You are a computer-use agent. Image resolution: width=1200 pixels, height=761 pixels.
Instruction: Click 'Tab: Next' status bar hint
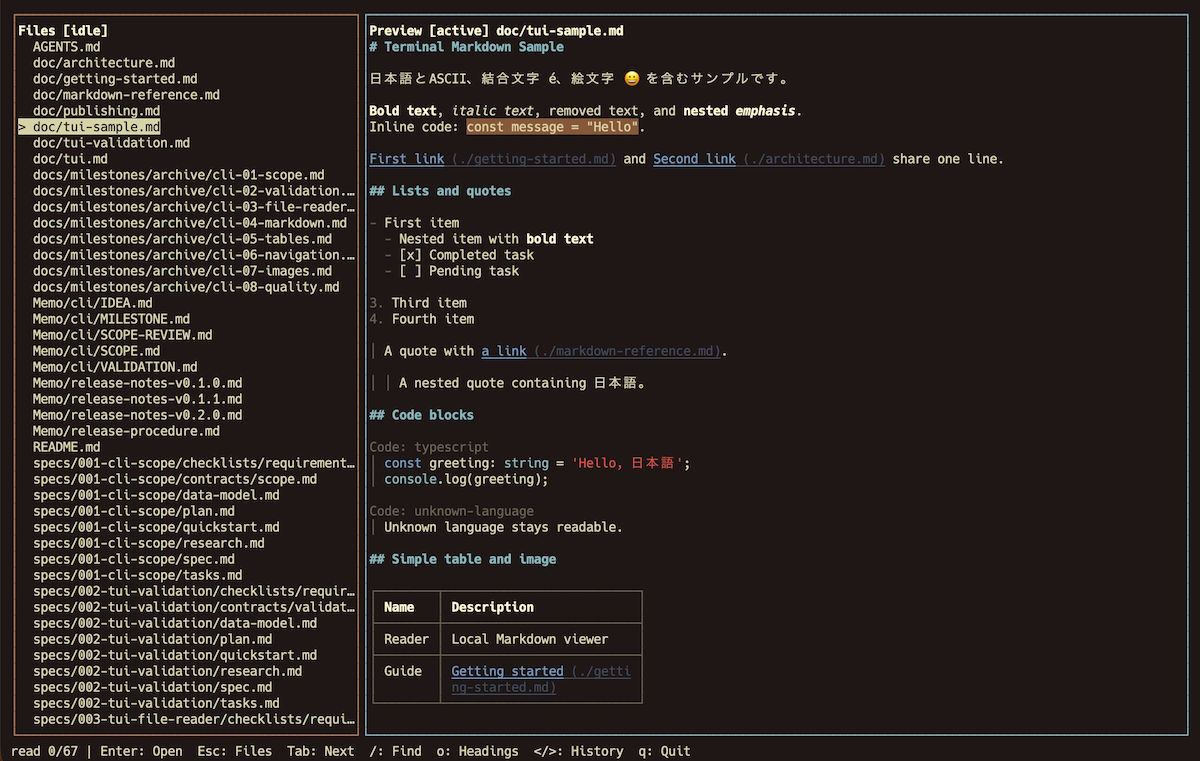(320, 751)
